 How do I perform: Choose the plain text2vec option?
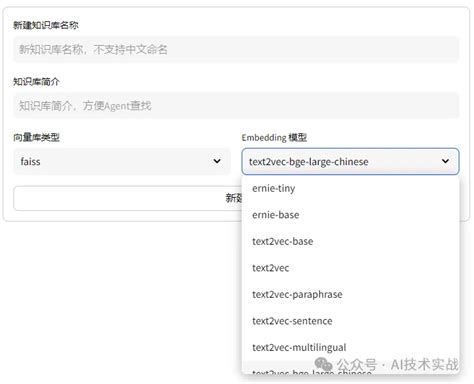click(x=350, y=268)
